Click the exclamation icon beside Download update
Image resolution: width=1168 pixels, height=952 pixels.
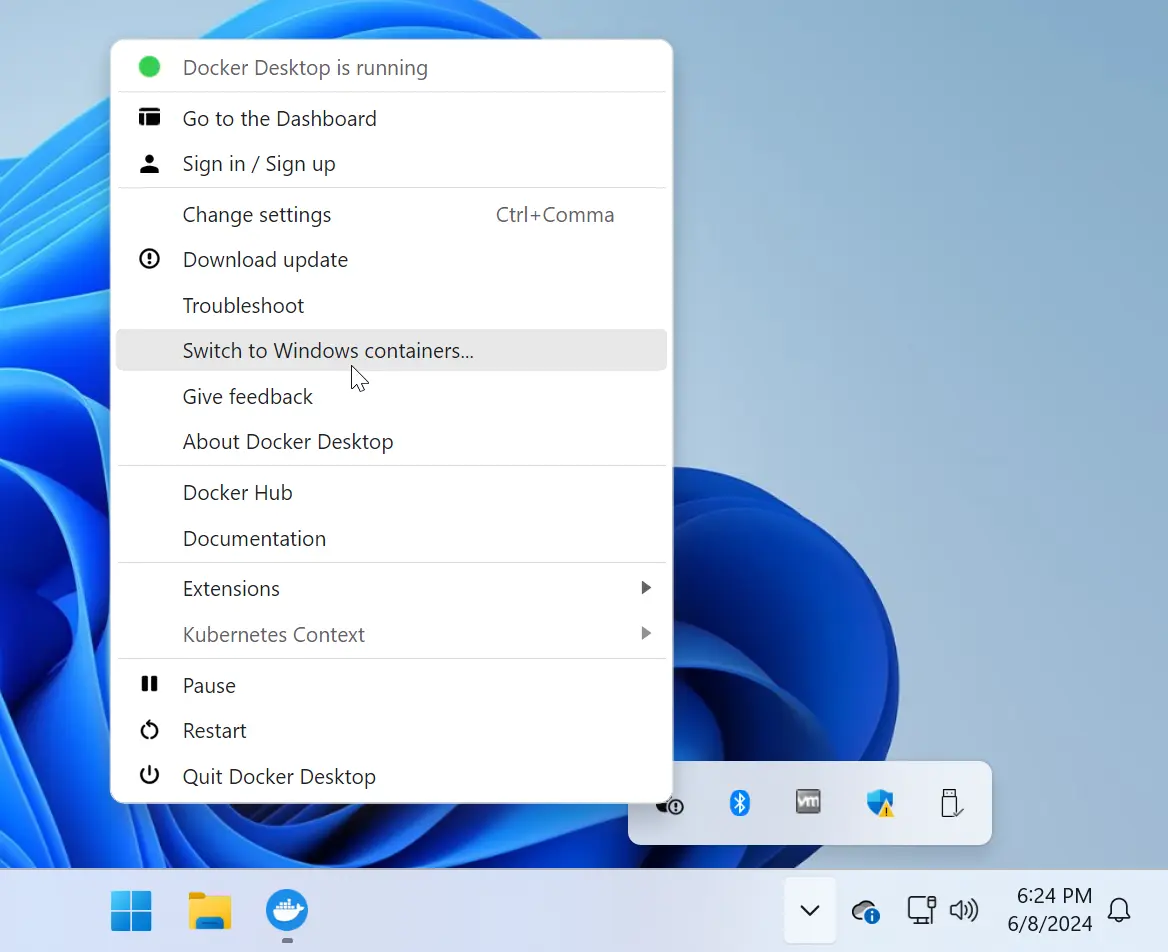click(149, 258)
